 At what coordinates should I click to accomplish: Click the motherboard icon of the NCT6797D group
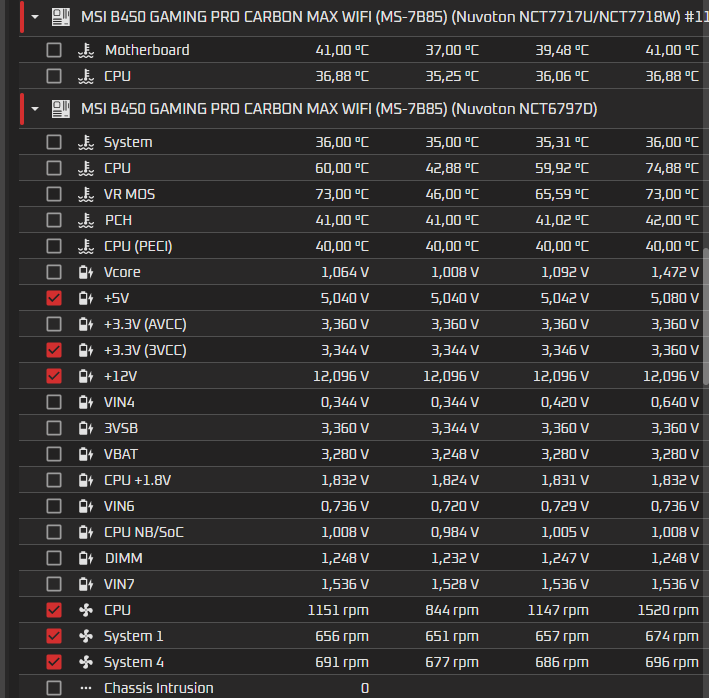pyautogui.click(x=61, y=109)
